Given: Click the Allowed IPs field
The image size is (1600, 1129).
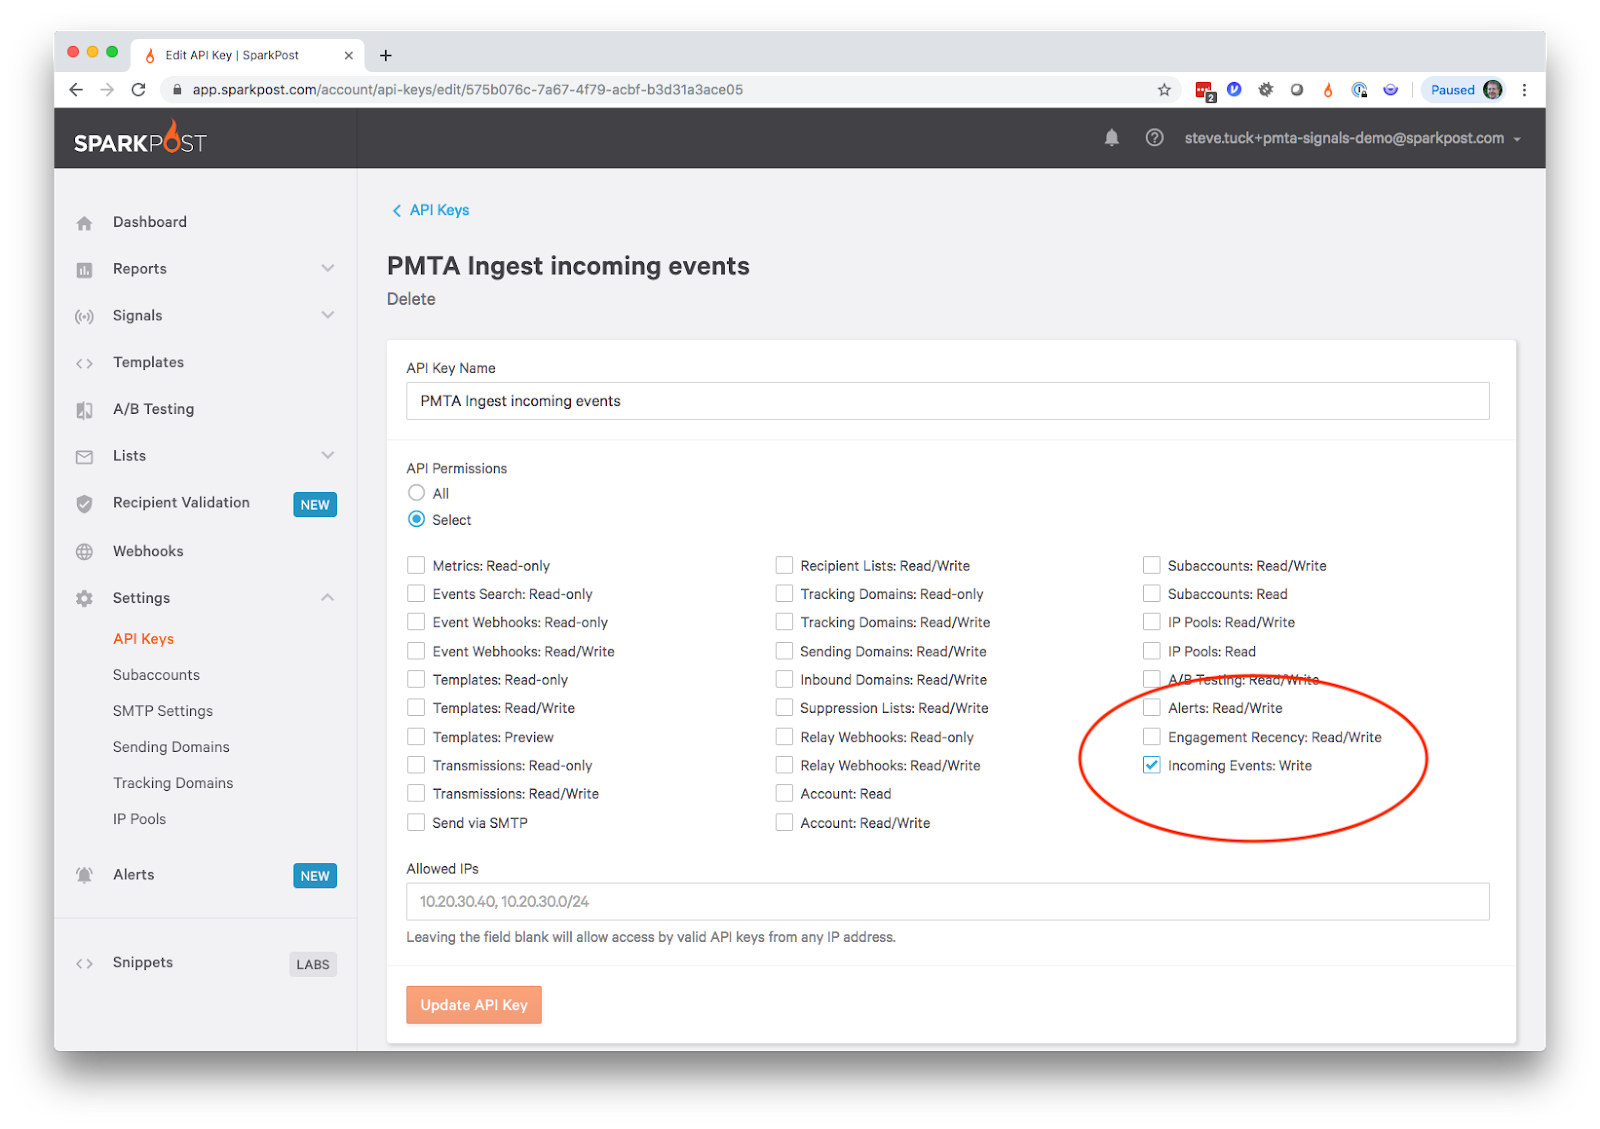Looking at the screenshot, I should coord(947,901).
